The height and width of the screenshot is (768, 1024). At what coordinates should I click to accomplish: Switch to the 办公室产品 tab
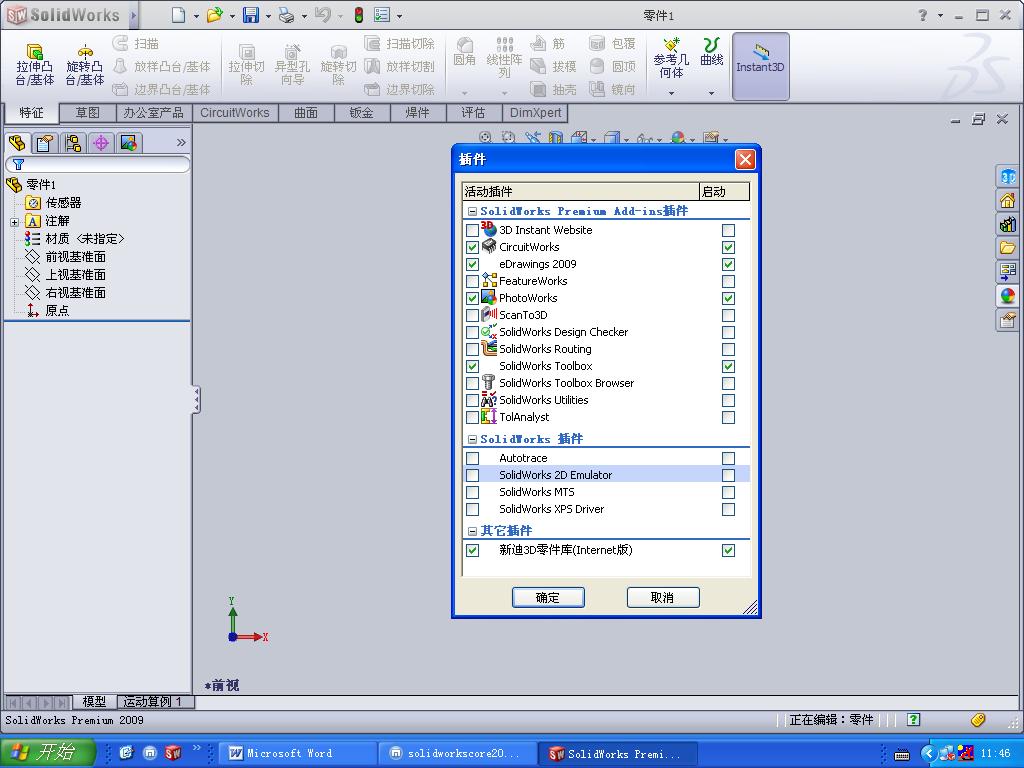153,113
